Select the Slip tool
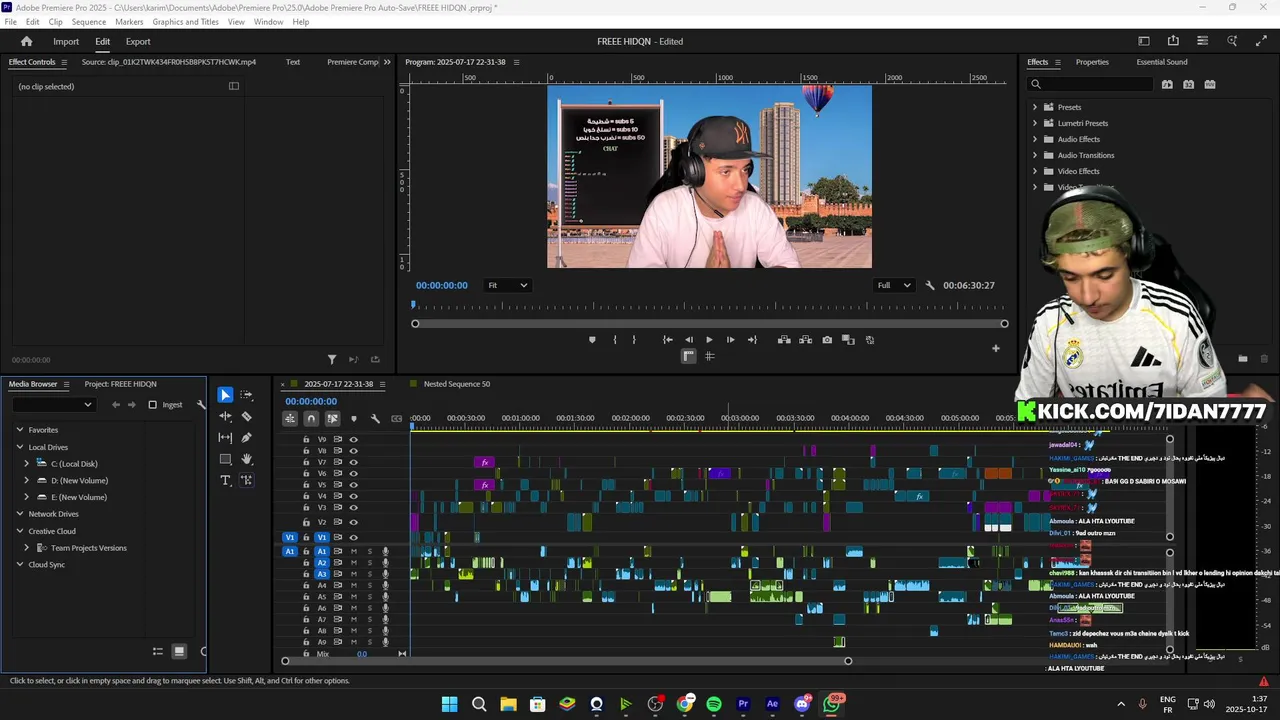This screenshot has height=720, width=1280. coord(225,438)
